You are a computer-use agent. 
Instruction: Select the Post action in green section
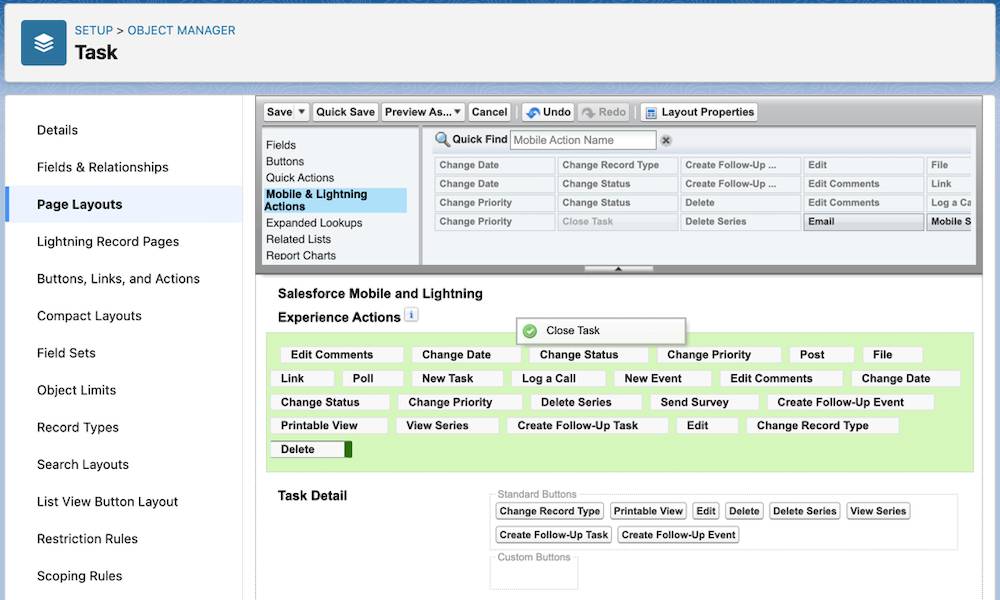[x=821, y=355]
